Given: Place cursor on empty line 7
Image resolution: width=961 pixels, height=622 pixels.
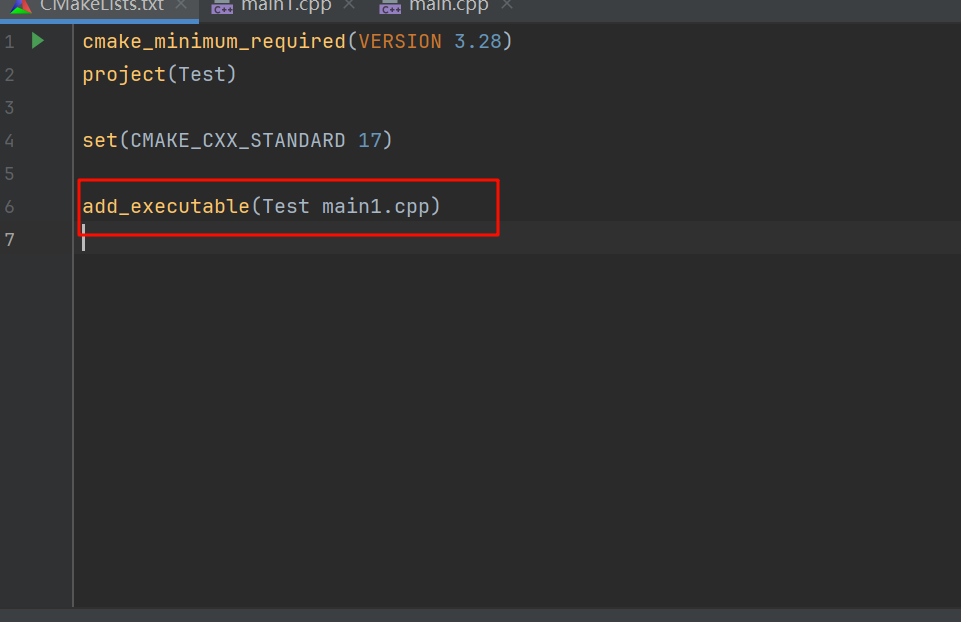Looking at the screenshot, I should (300, 240).
